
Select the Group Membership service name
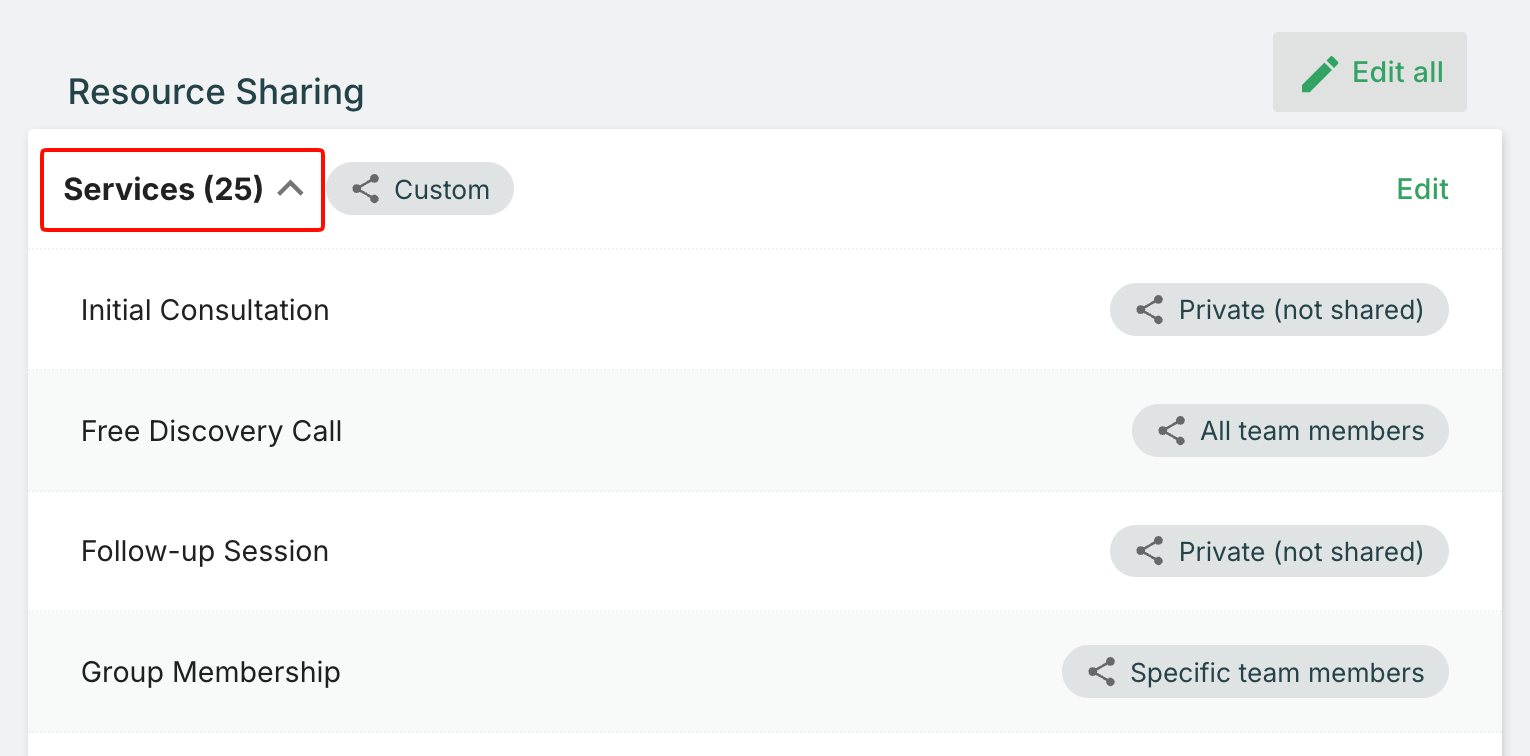pos(211,672)
